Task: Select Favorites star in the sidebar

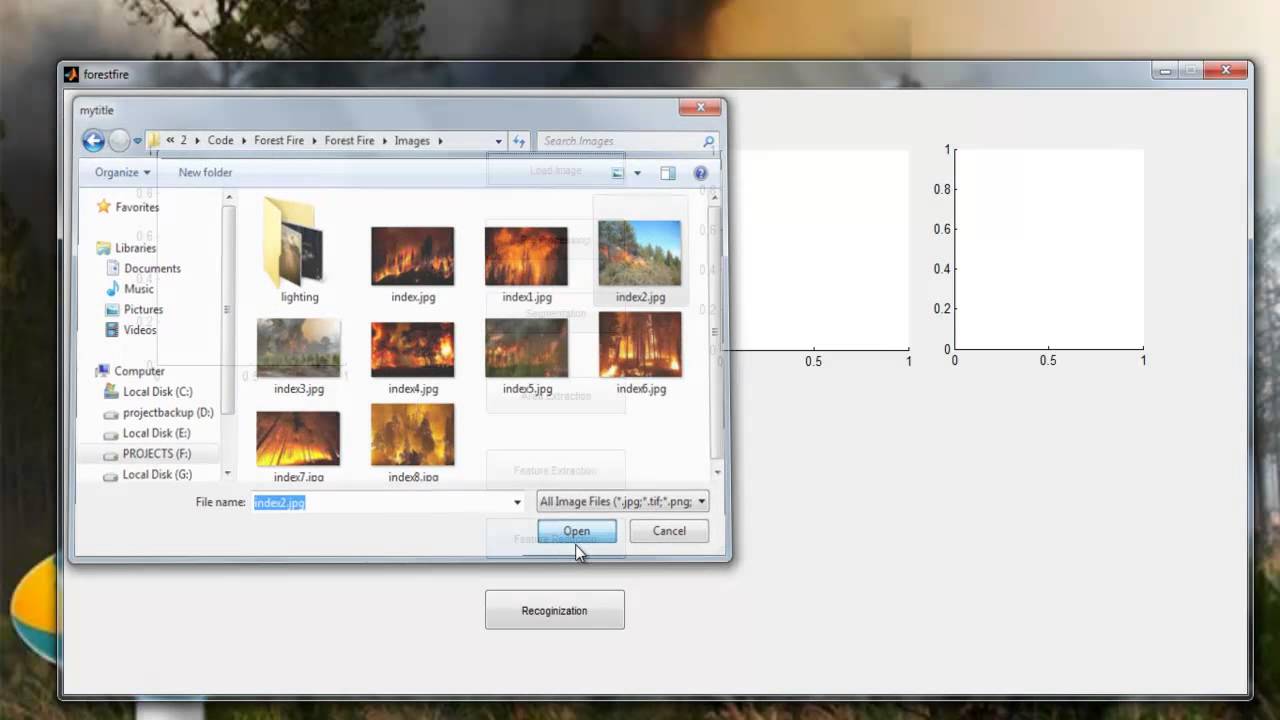Action: tap(102, 206)
